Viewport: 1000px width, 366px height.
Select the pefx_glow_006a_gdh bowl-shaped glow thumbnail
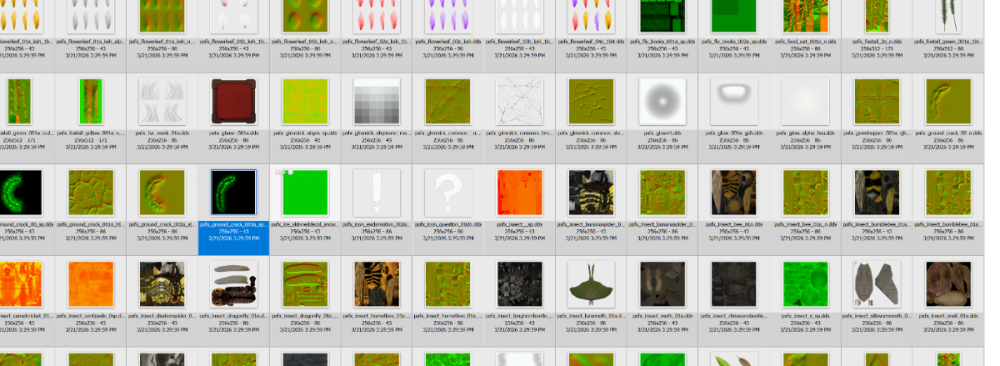click(733, 102)
